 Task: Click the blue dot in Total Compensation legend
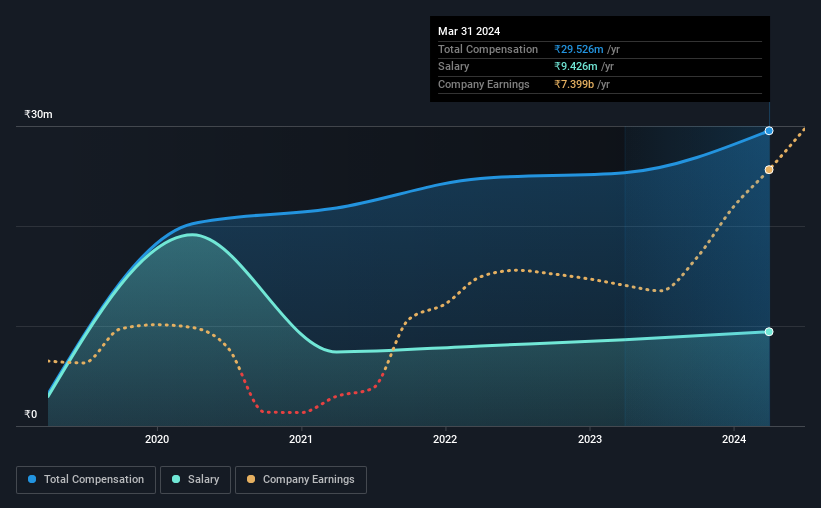[32, 479]
